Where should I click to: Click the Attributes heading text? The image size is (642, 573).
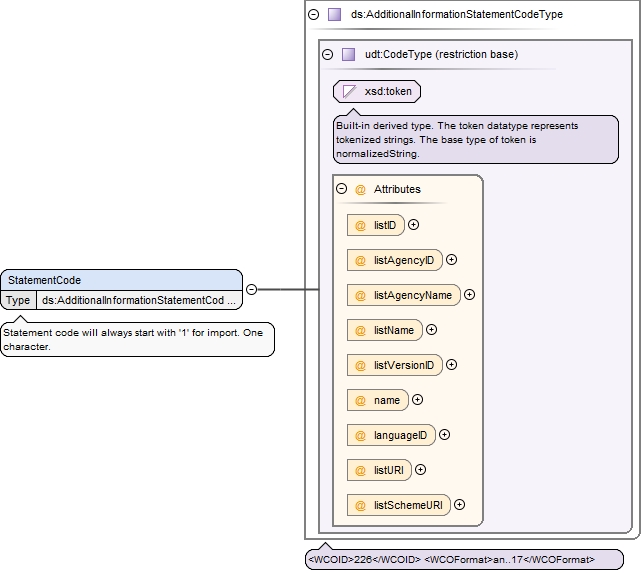tap(397, 189)
